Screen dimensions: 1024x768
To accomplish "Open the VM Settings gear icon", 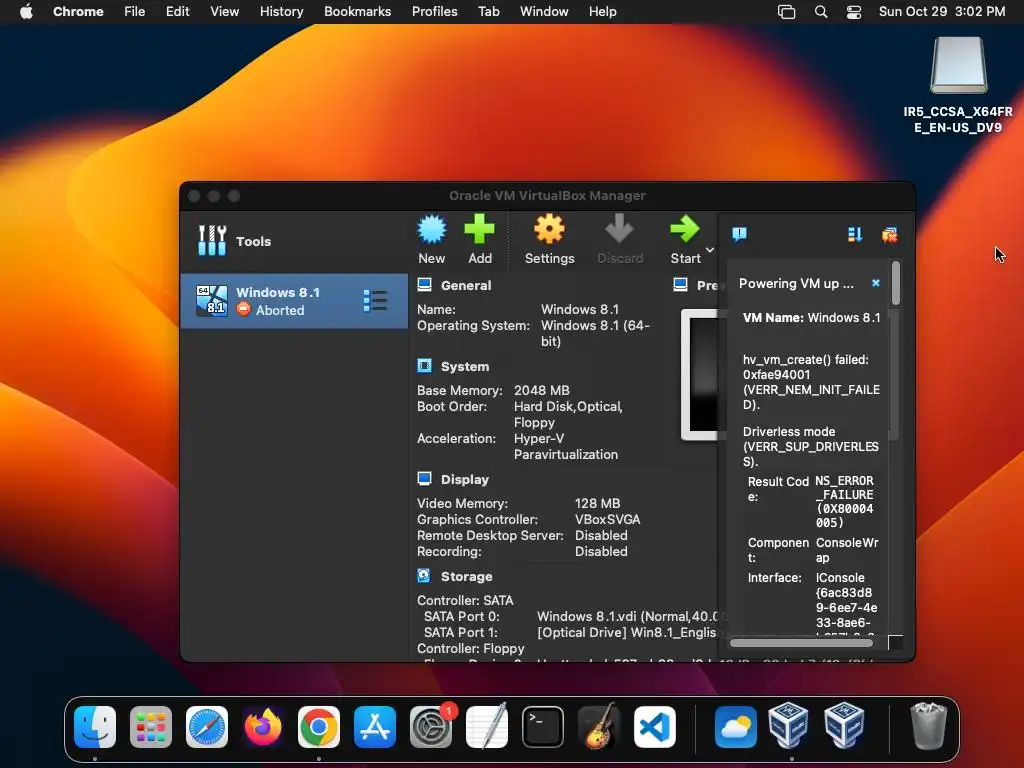I will pyautogui.click(x=549, y=229).
